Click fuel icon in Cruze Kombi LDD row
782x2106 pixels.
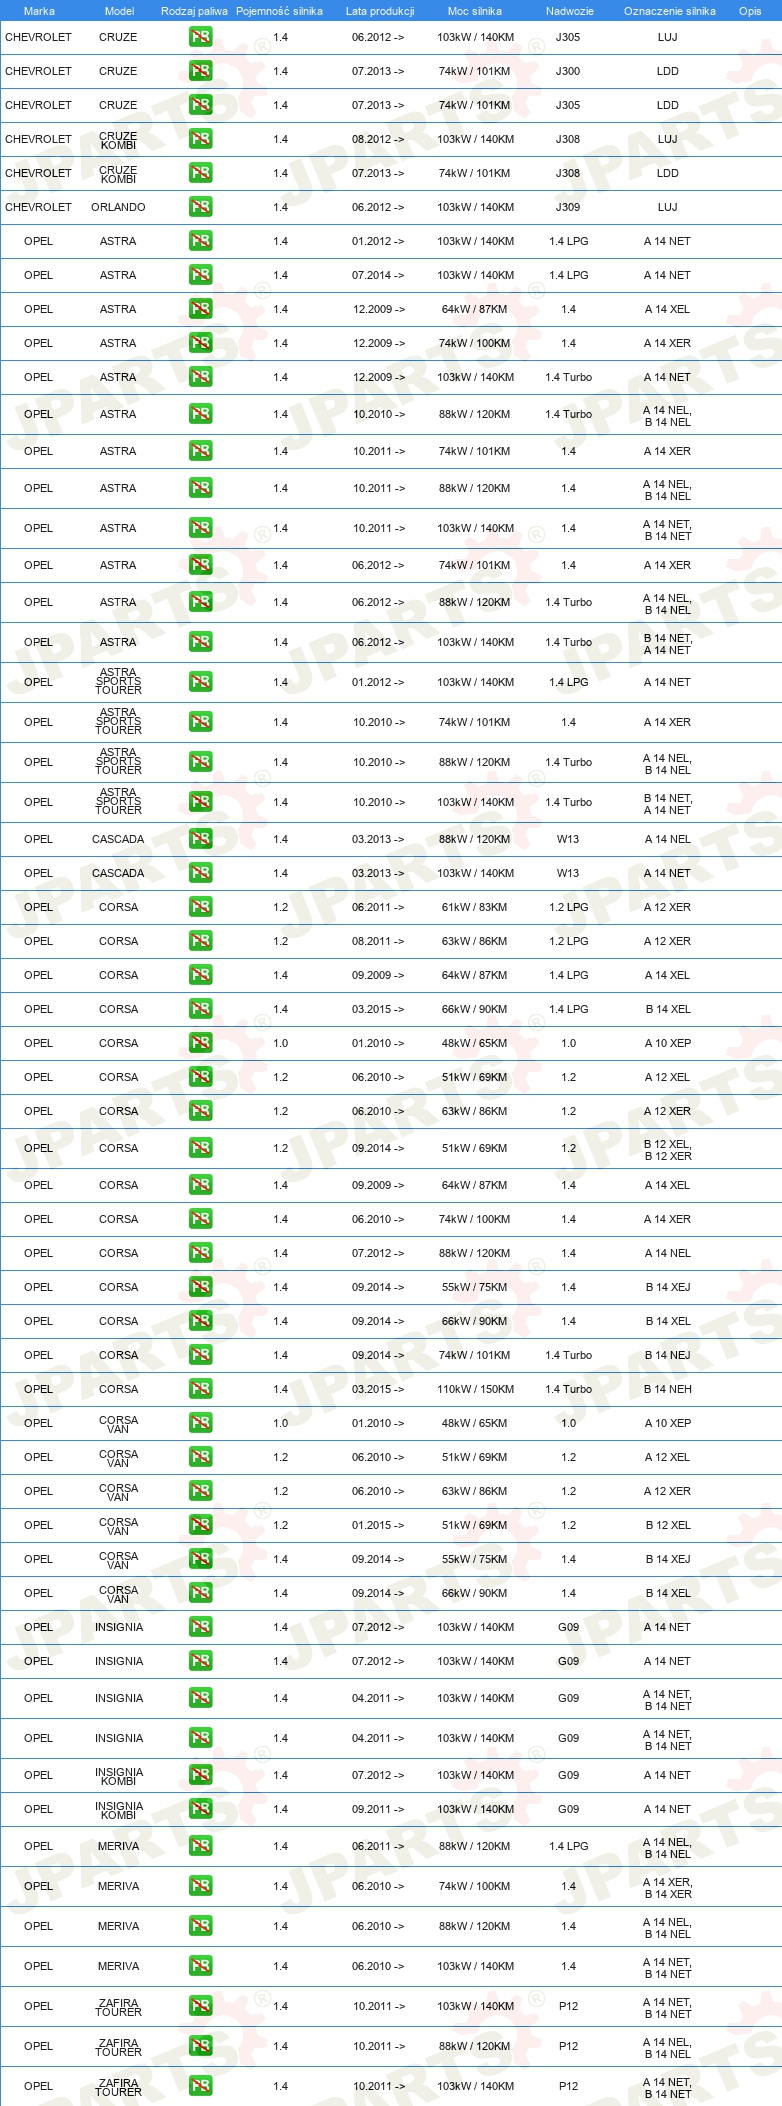tap(201, 173)
